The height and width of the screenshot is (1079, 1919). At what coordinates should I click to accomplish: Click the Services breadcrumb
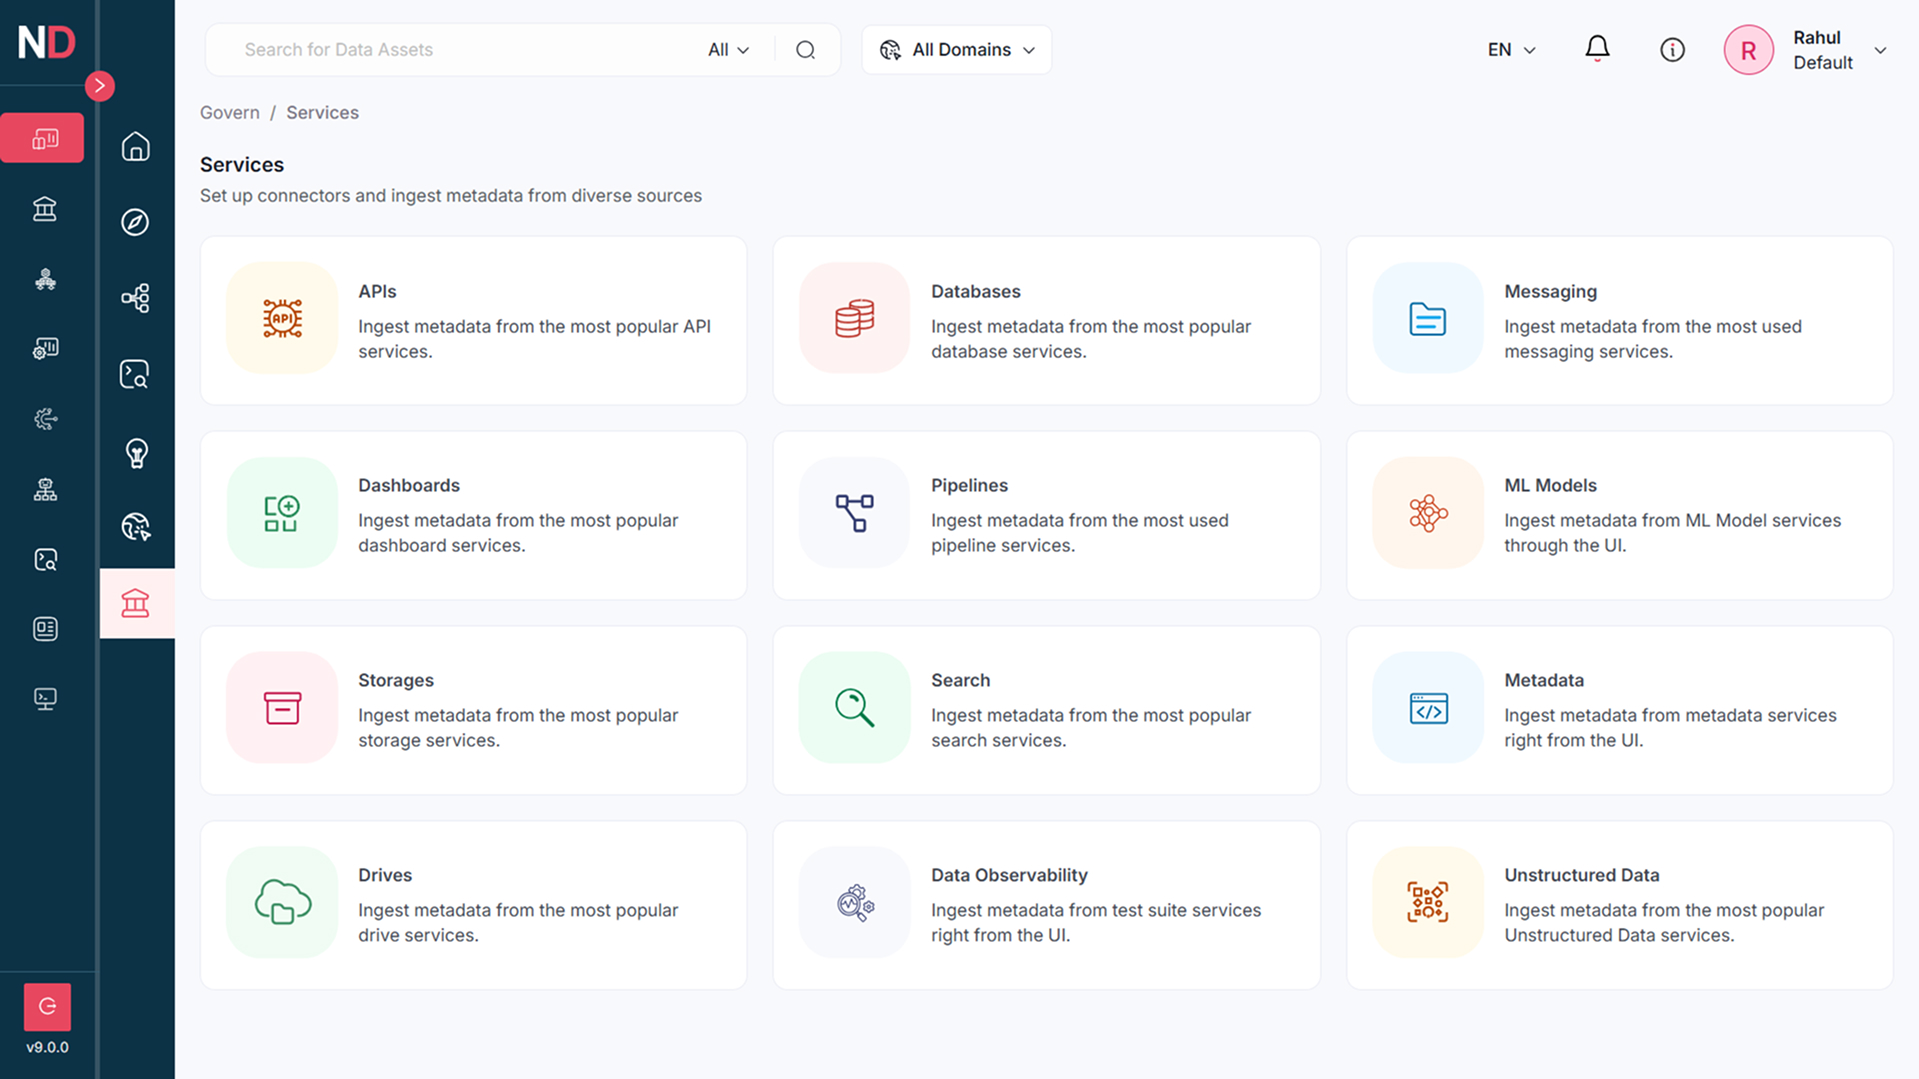click(x=322, y=113)
